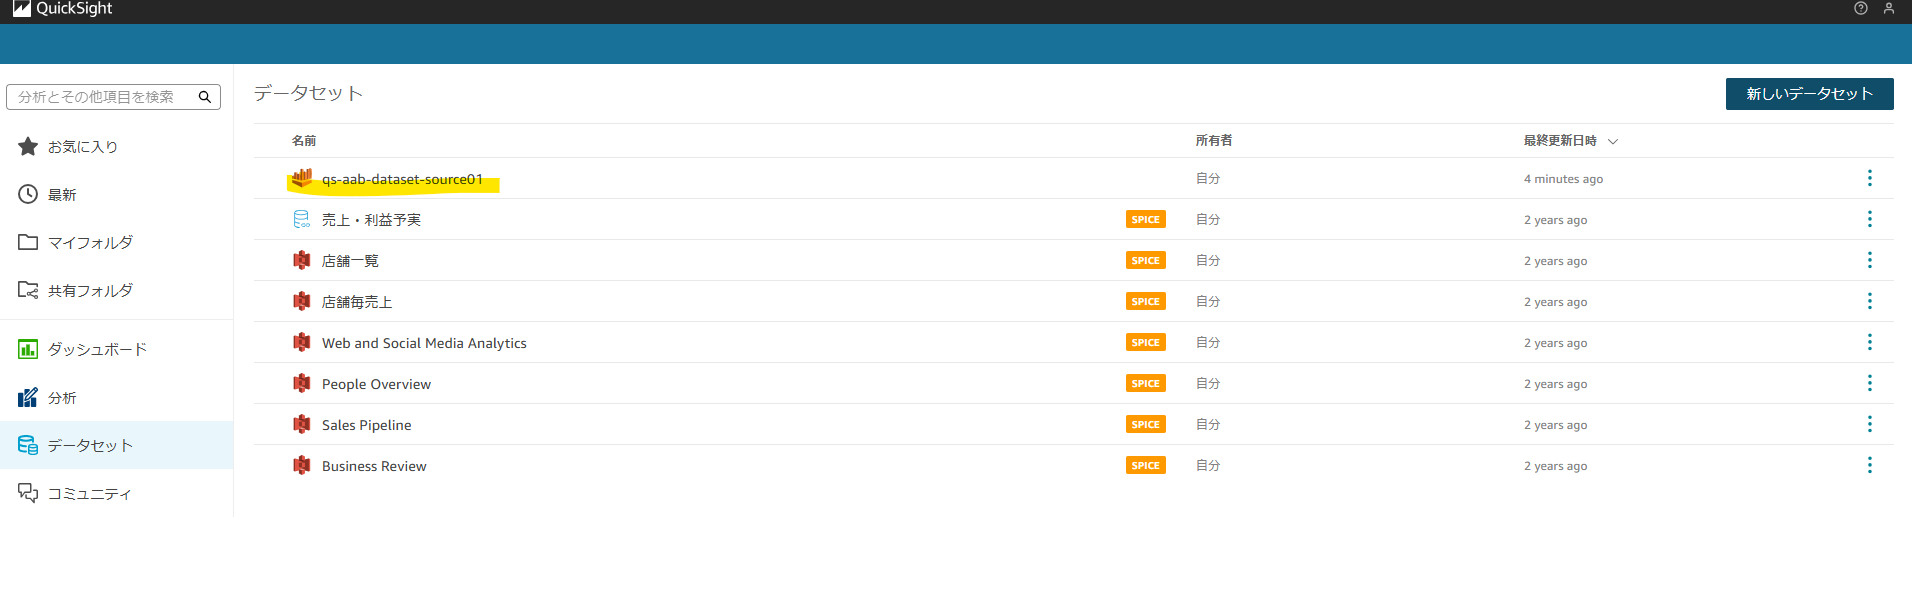
Task: Click the 最終更新日時 column header text
Action: pos(1560,141)
